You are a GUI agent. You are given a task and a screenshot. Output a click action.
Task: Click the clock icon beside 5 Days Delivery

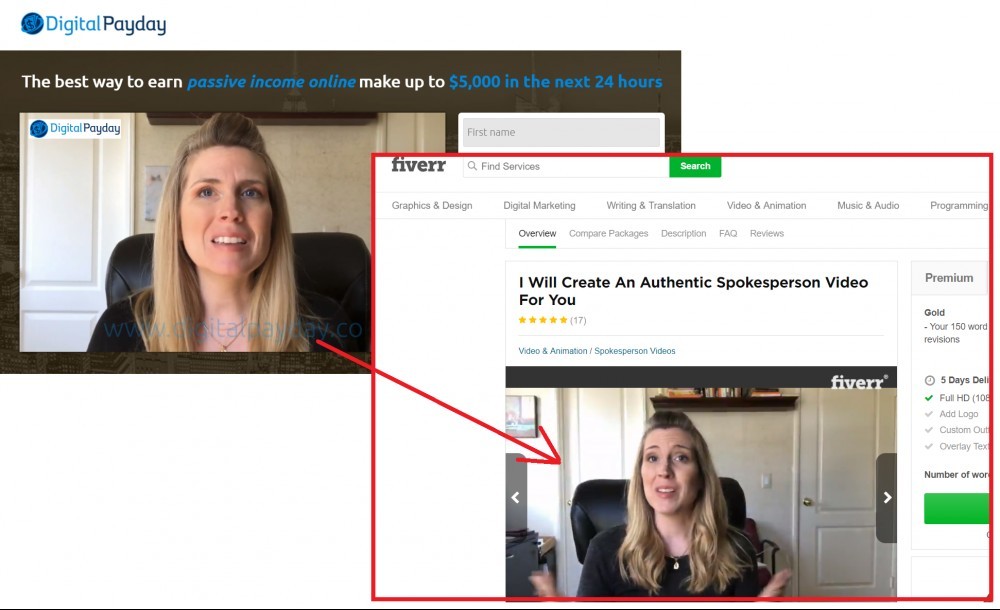[929, 380]
